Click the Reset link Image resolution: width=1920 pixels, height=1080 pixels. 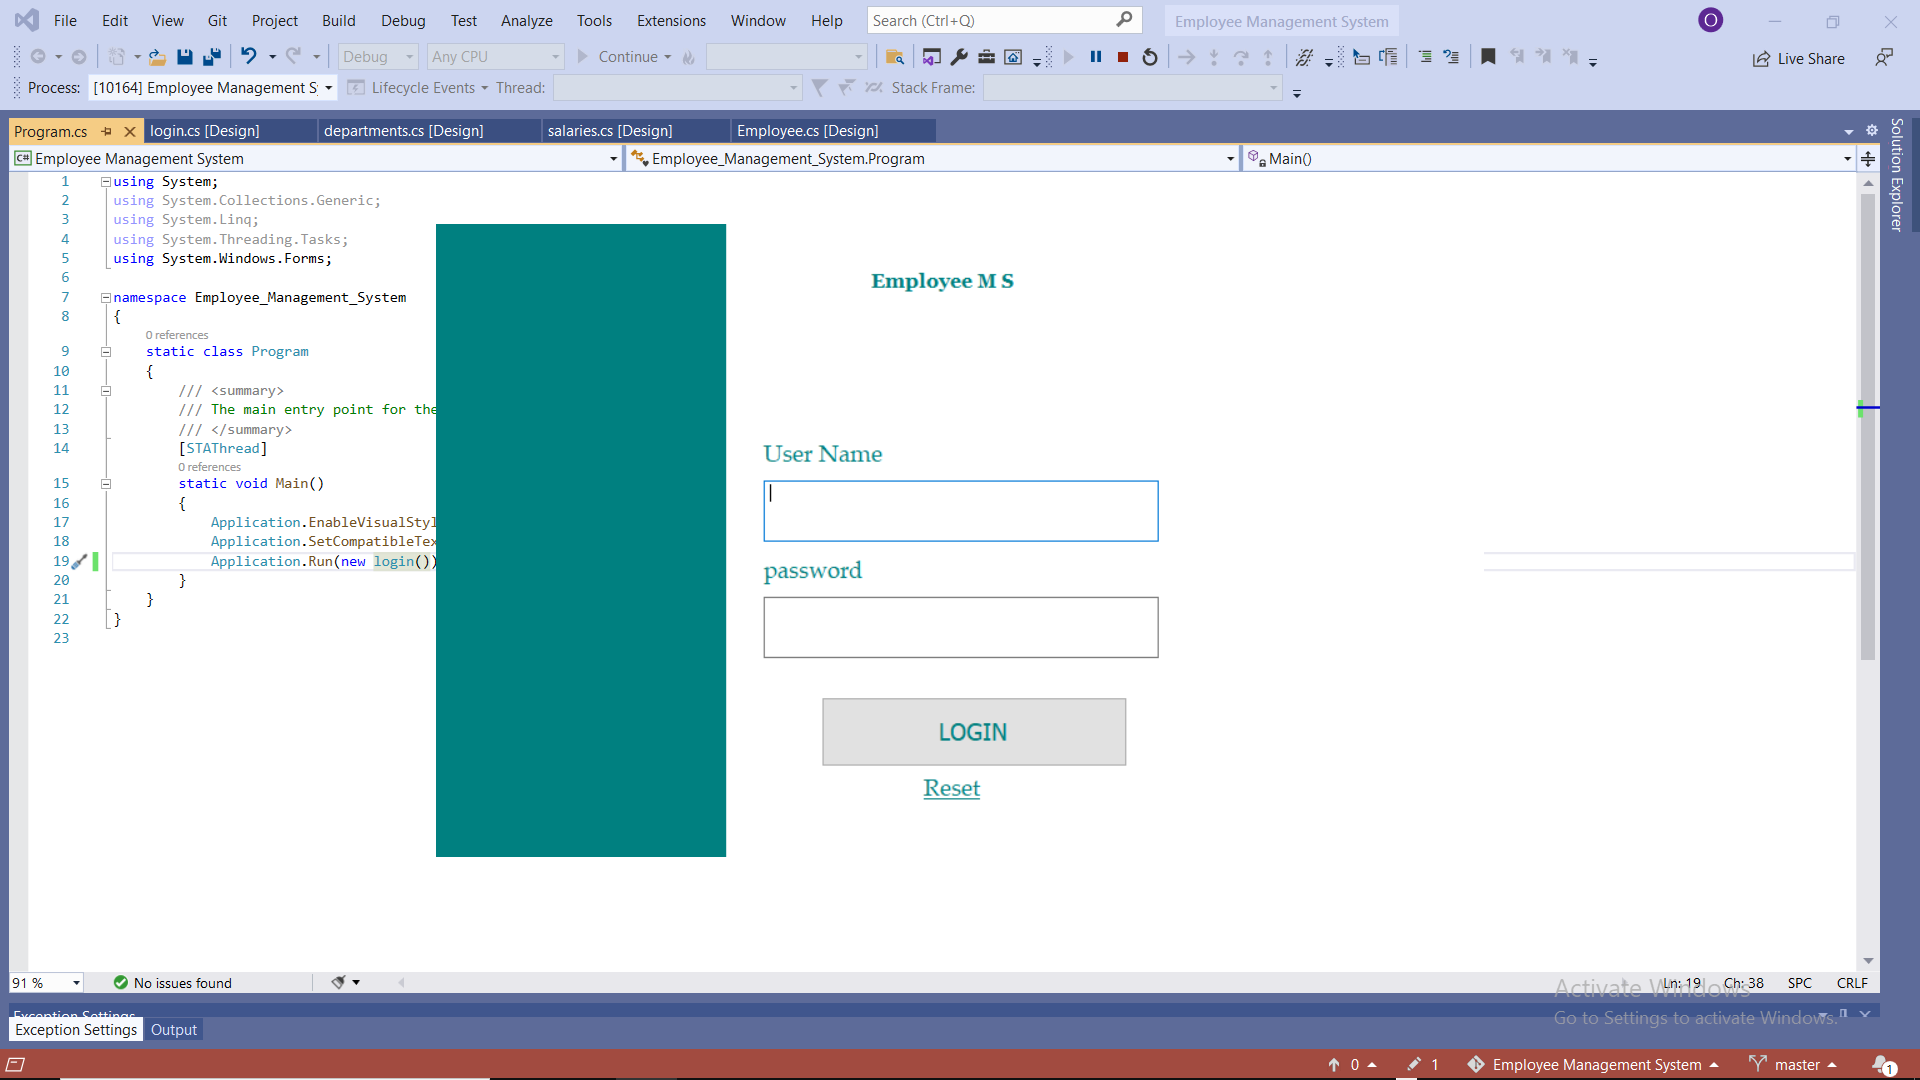click(x=951, y=788)
